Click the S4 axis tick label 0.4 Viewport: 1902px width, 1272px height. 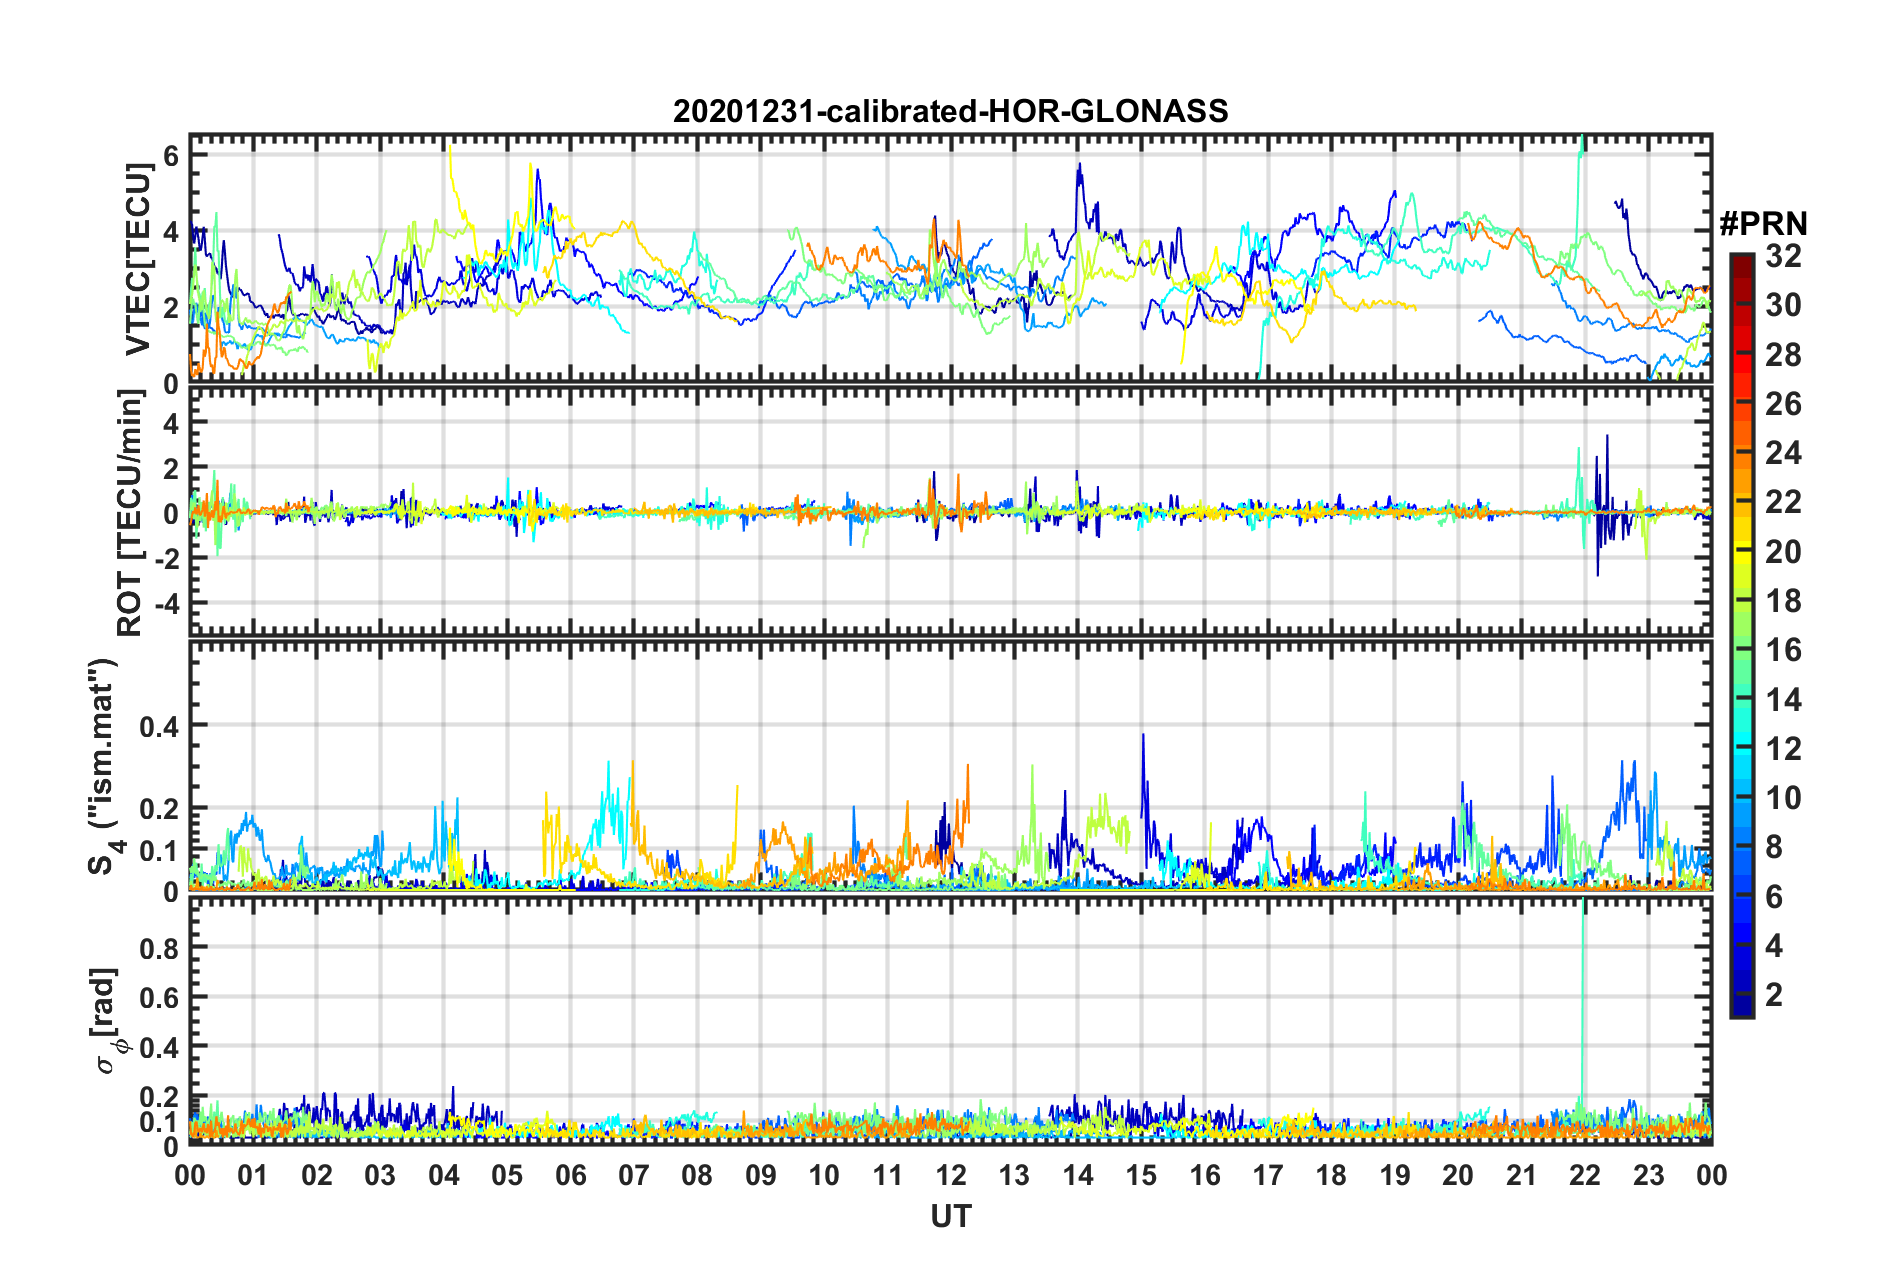click(x=160, y=725)
